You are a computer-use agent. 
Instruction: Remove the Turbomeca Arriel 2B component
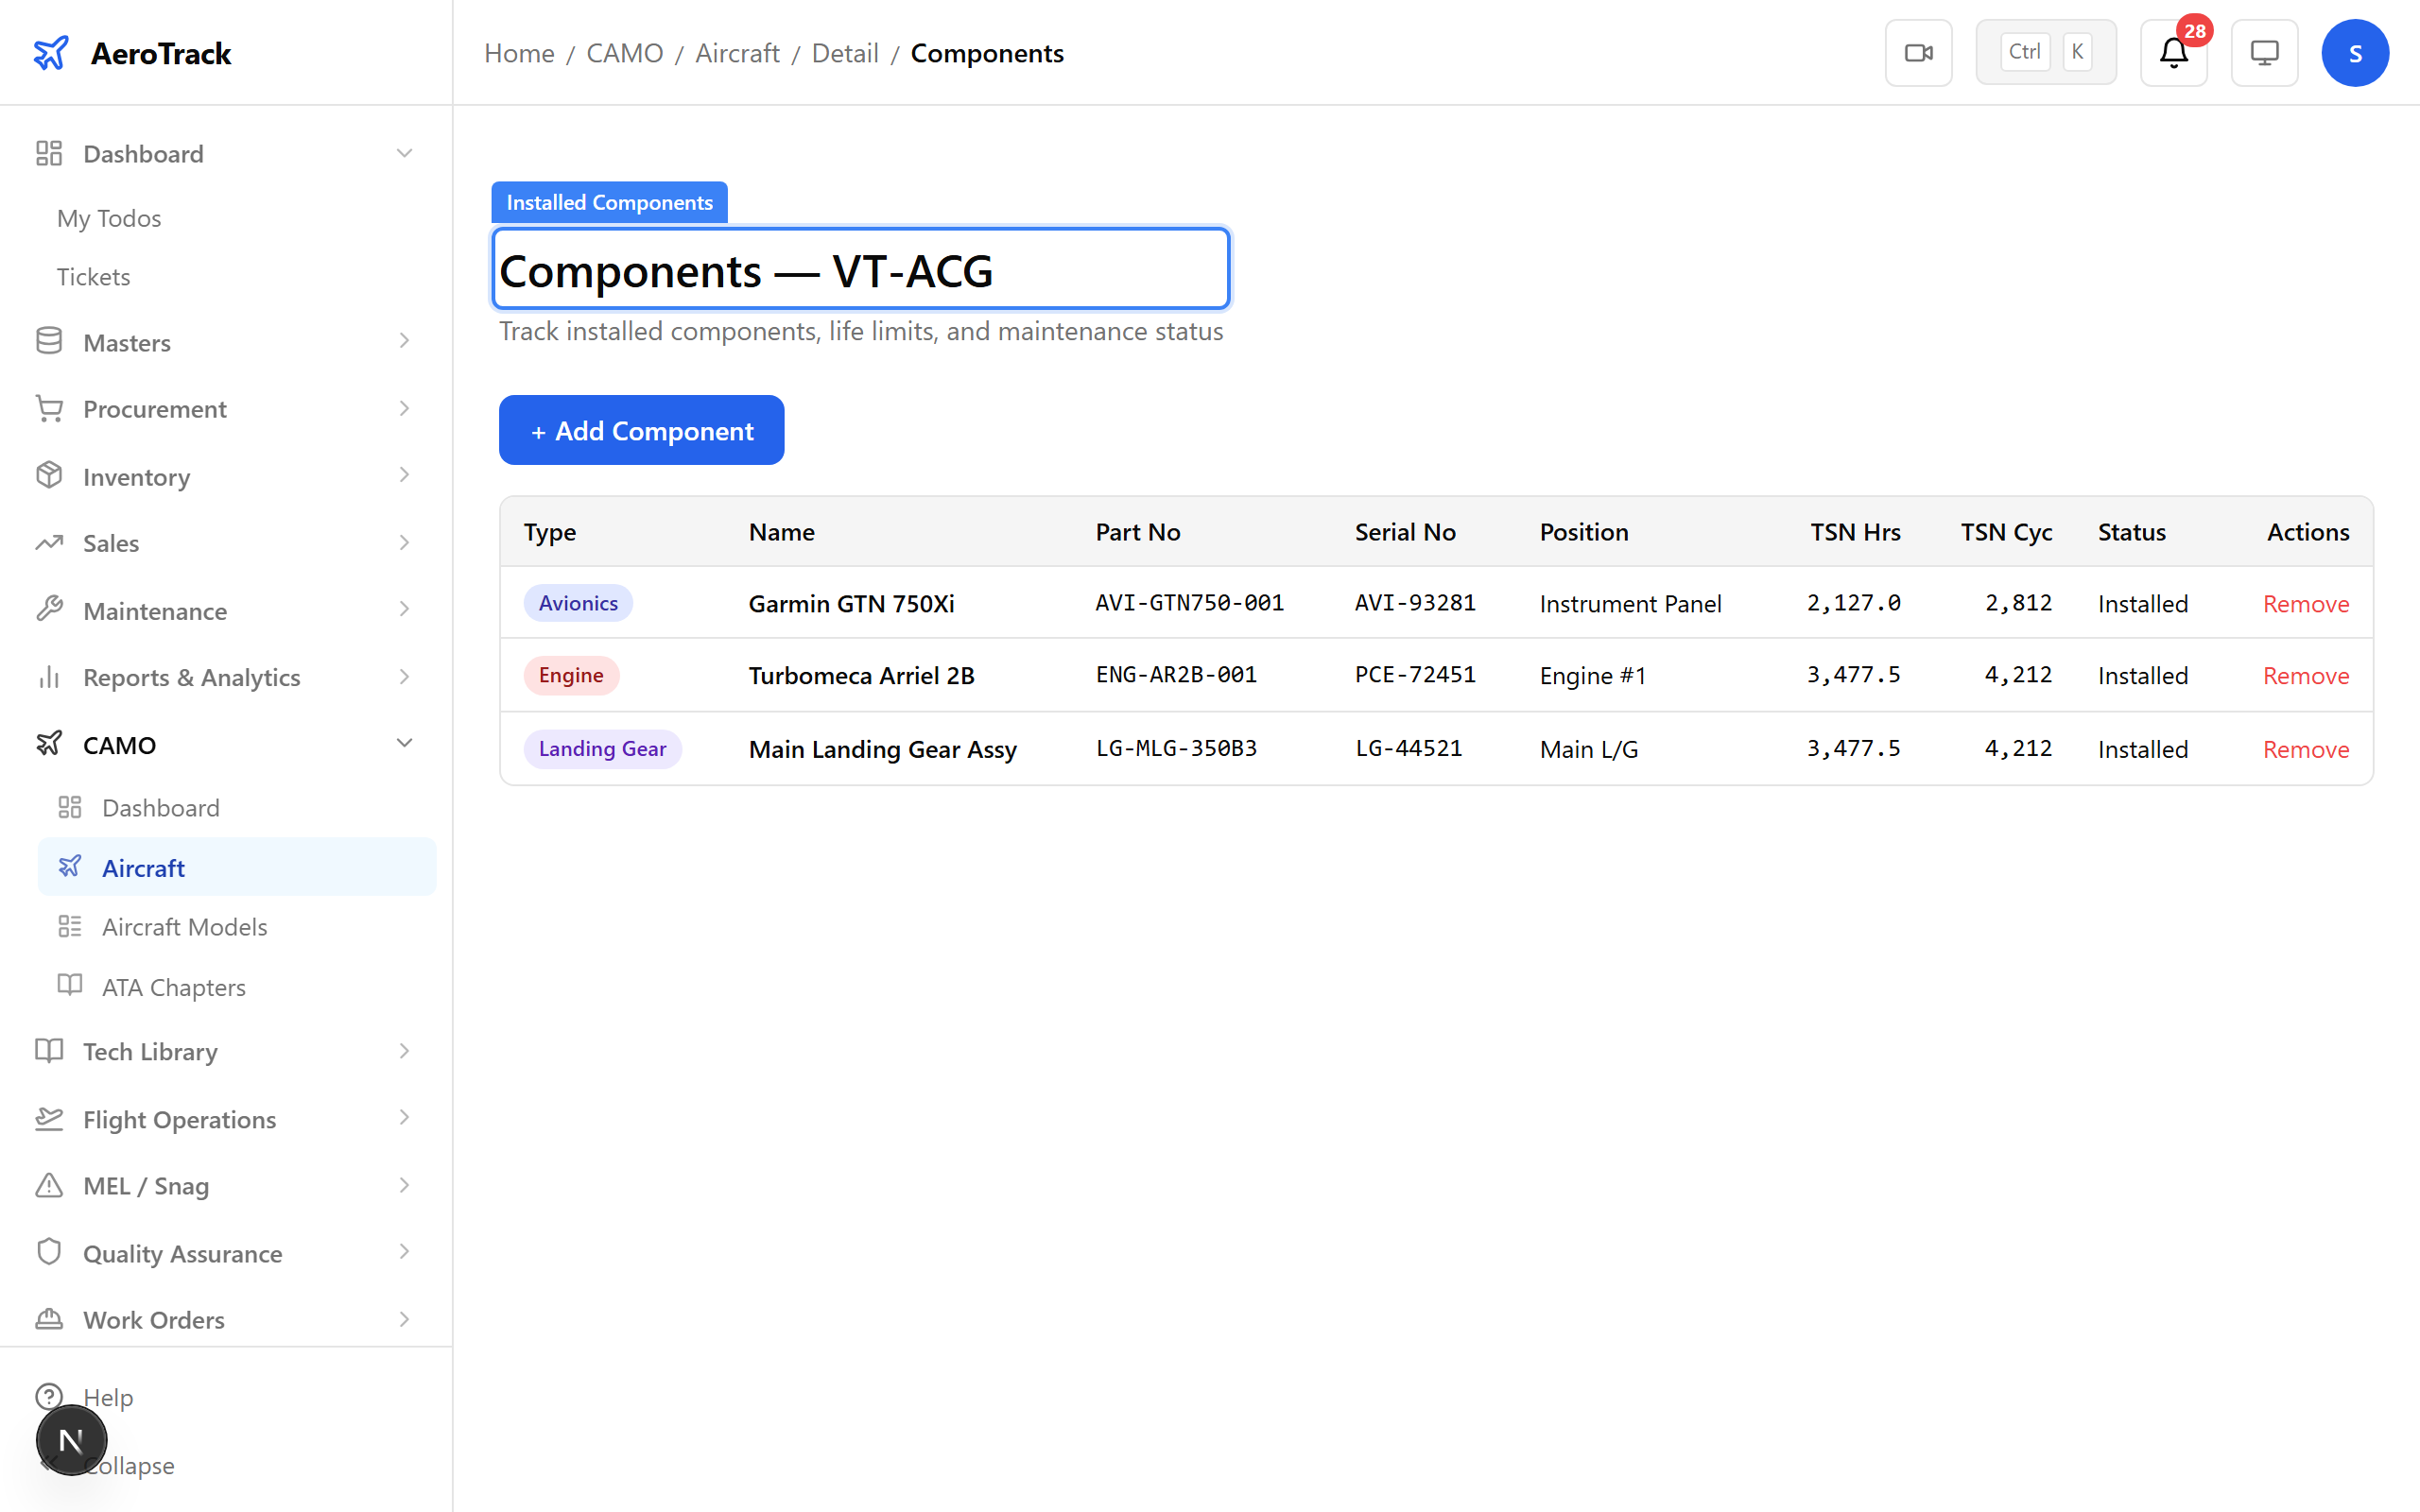tap(2305, 676)
